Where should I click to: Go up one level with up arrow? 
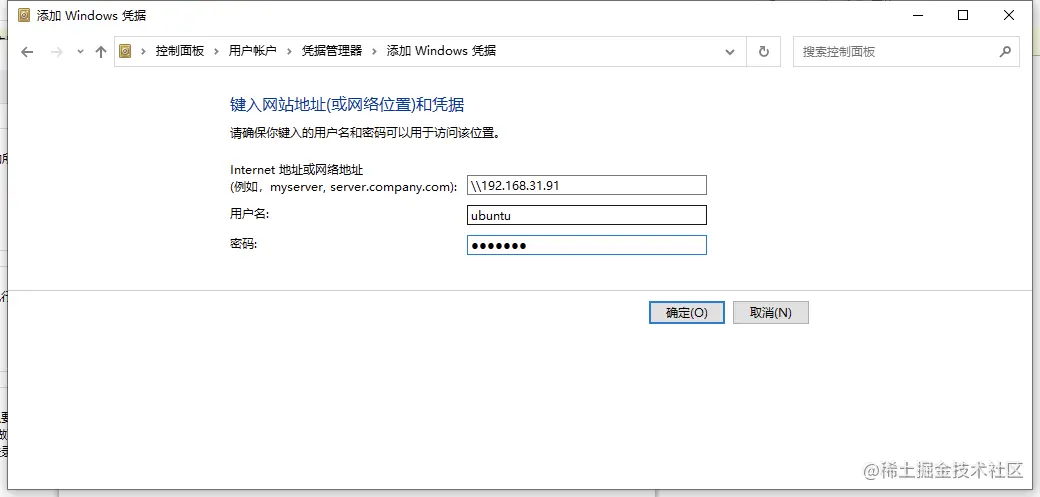(x=101, y=52)
